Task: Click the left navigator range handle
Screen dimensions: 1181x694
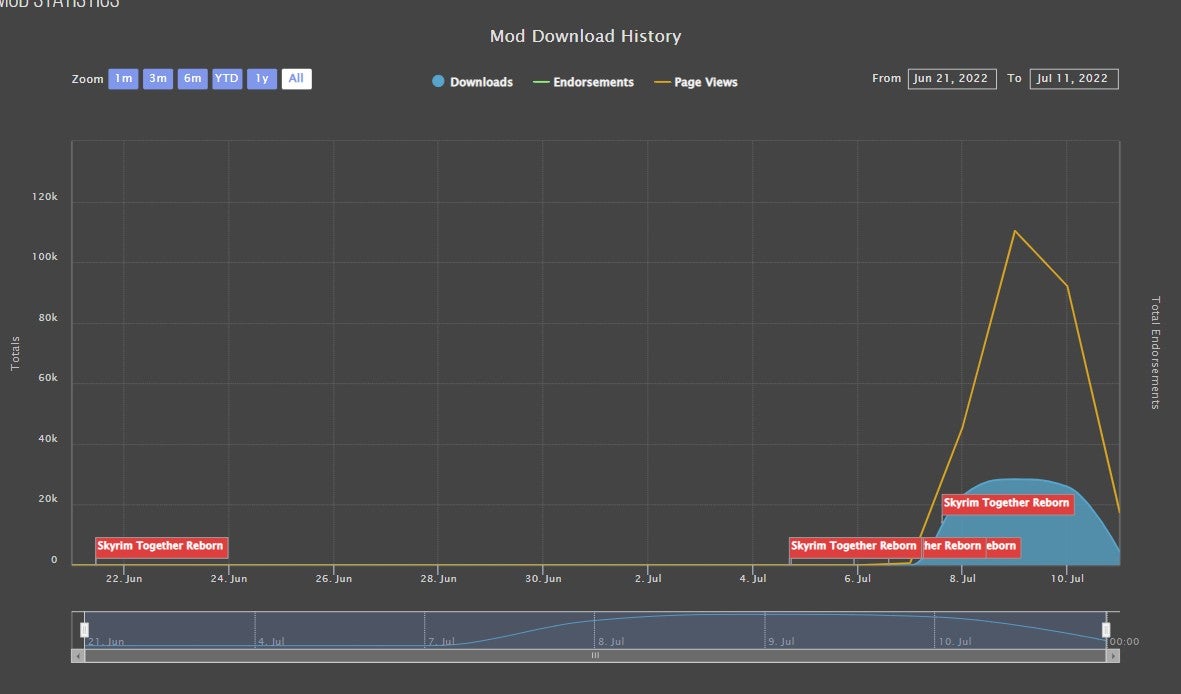Action: (x=85, y=629)
